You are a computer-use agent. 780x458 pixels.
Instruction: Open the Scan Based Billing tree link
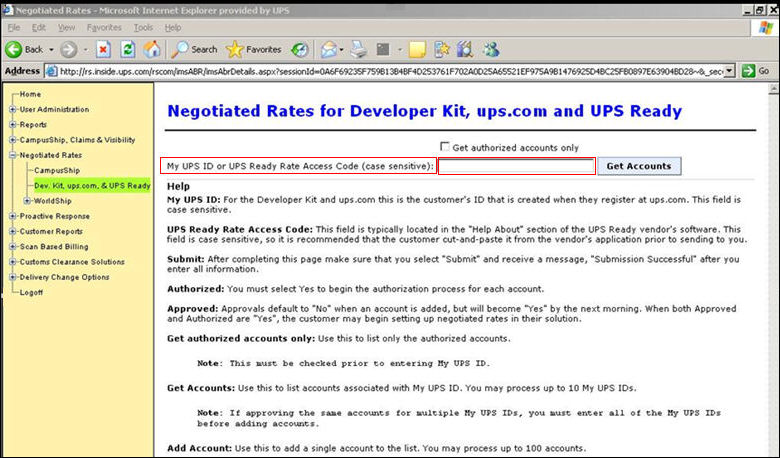coord(54,247)
